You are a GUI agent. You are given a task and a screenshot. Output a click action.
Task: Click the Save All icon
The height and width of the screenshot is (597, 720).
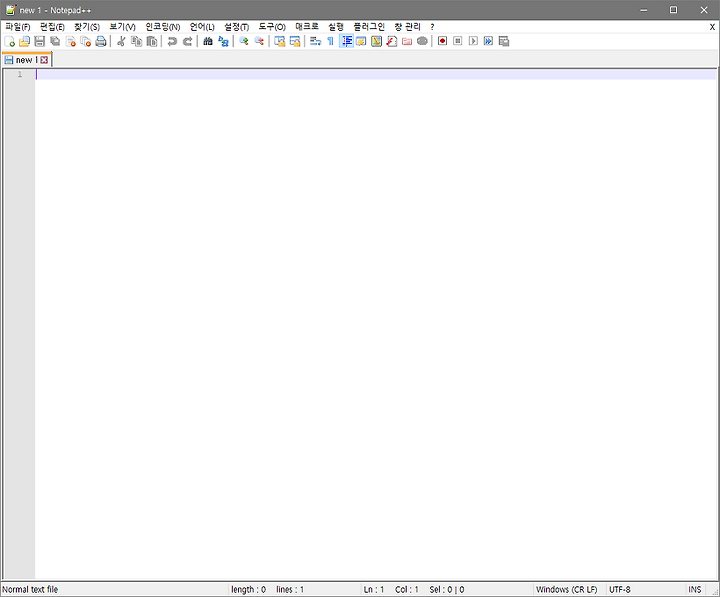point(55,41)
